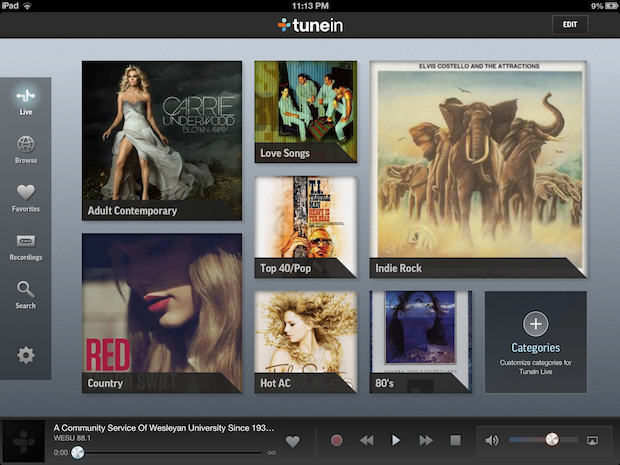Click the volume slider knob

tap(552, 440)
